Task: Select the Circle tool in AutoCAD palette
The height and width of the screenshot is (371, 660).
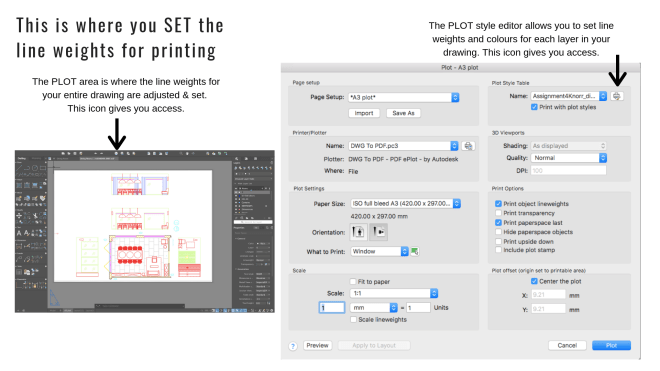Action: pos(35,168)
